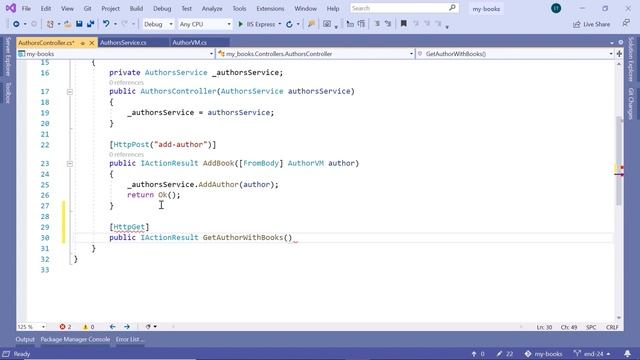Screen dimensions: 640x360
Task: Open the Git menu
Action: click(x=87, y=9)
